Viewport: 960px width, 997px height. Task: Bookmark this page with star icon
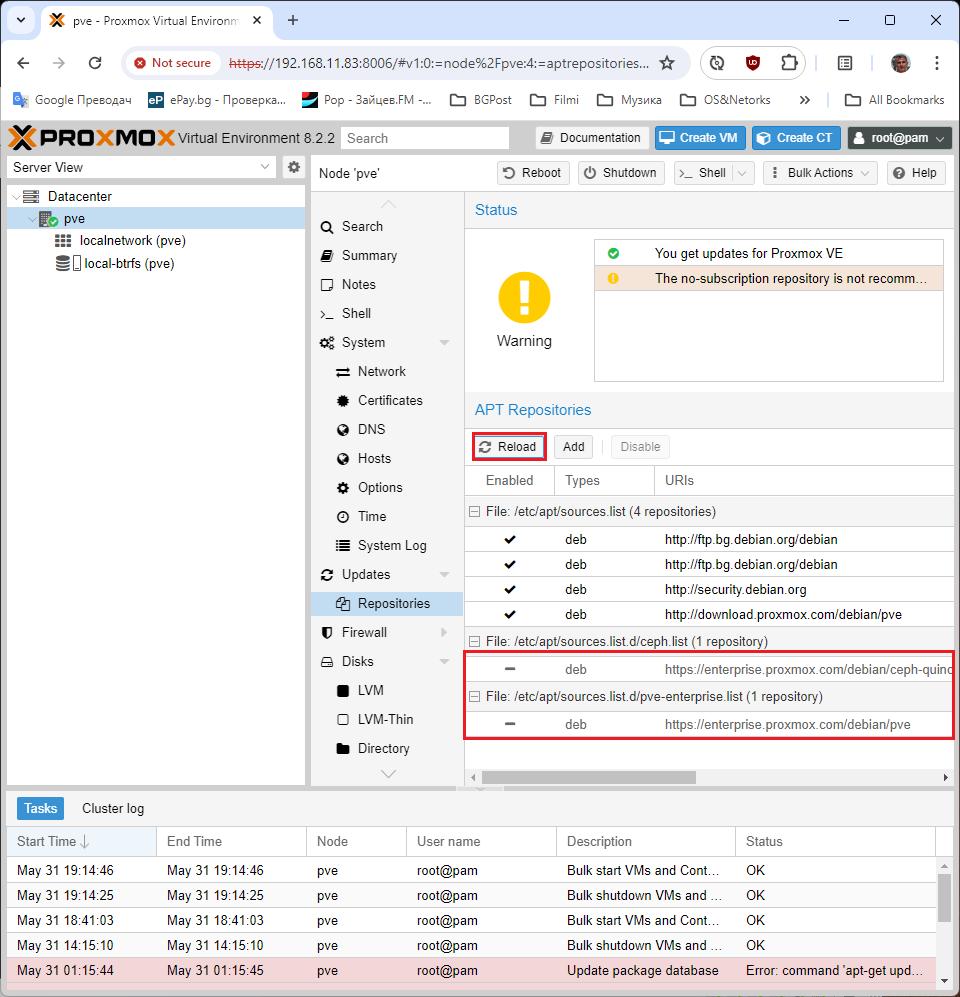(x=667, y=63)
